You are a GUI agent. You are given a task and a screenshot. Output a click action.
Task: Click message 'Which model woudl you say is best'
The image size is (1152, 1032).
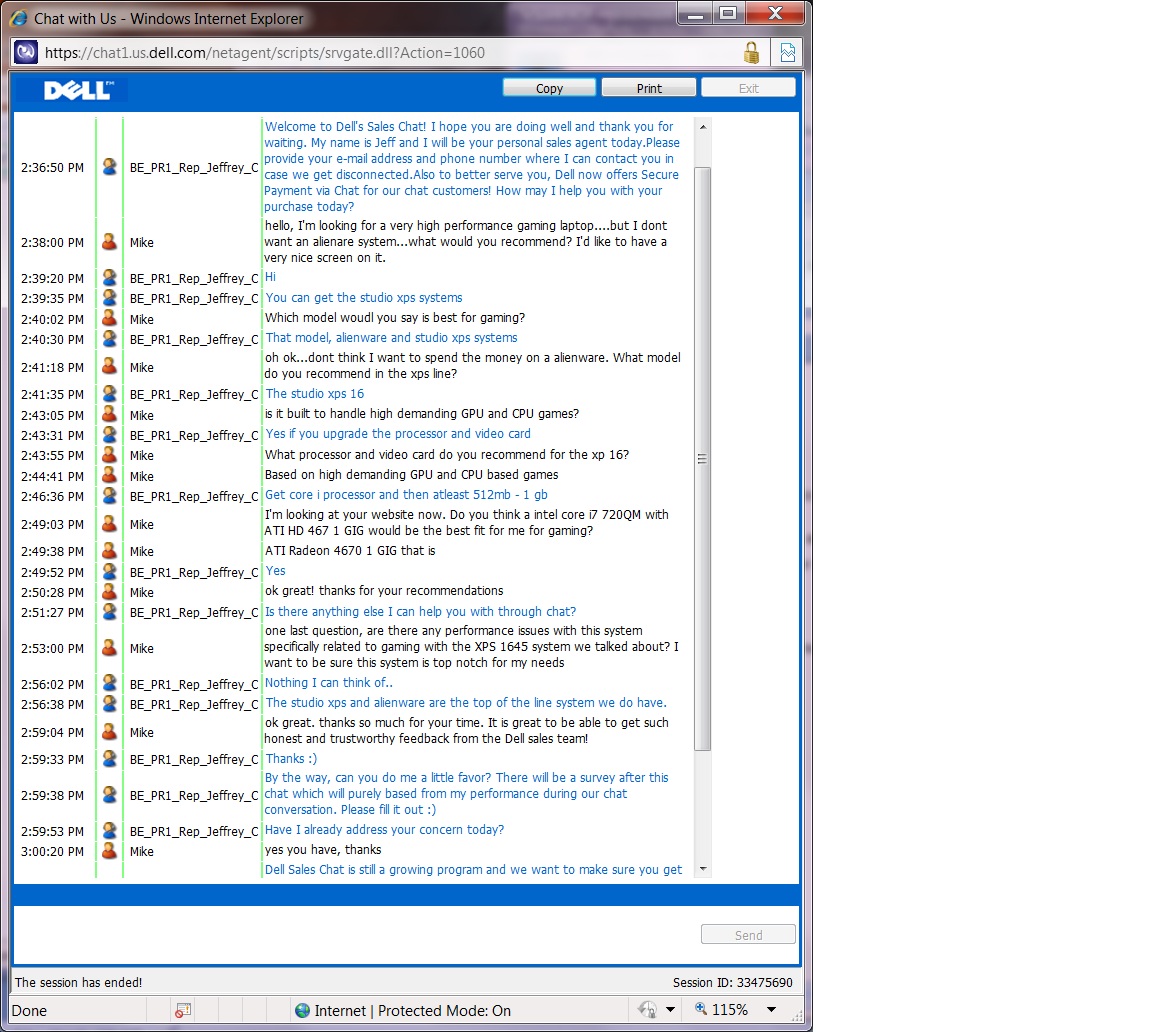click(395, 318)
